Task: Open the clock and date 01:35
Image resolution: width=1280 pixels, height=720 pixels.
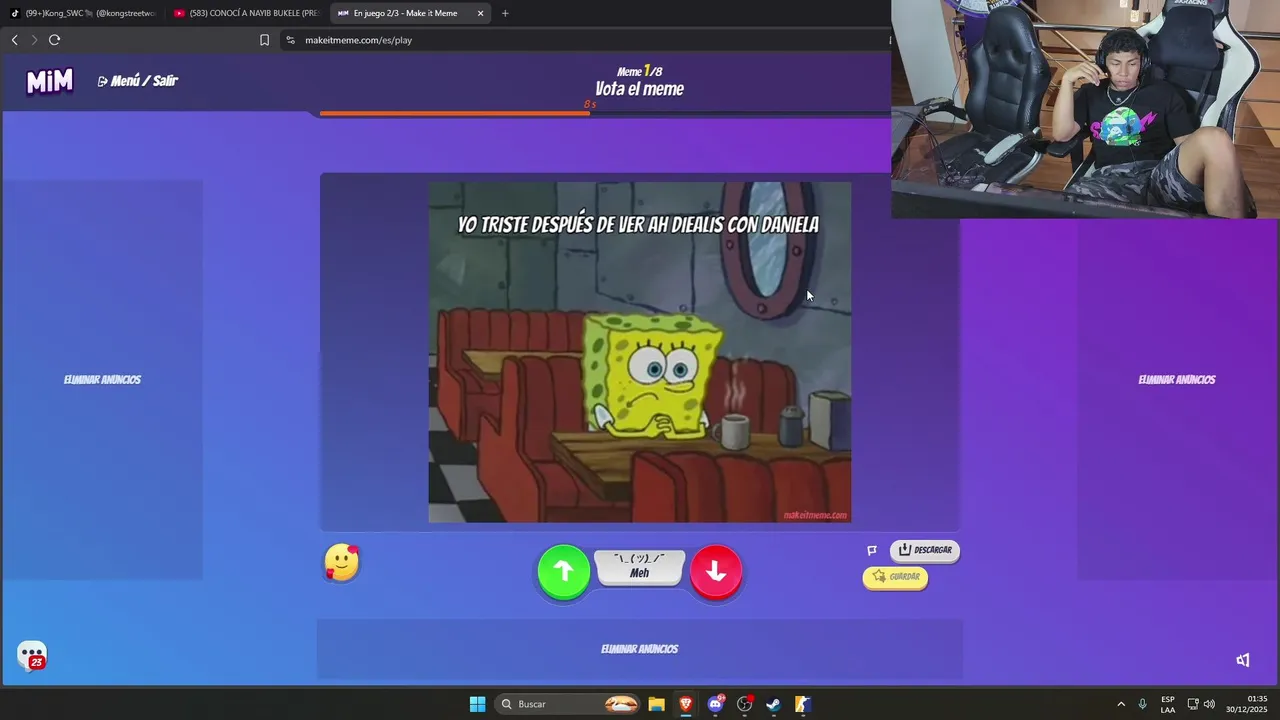Action: (x=1248, y=704)
